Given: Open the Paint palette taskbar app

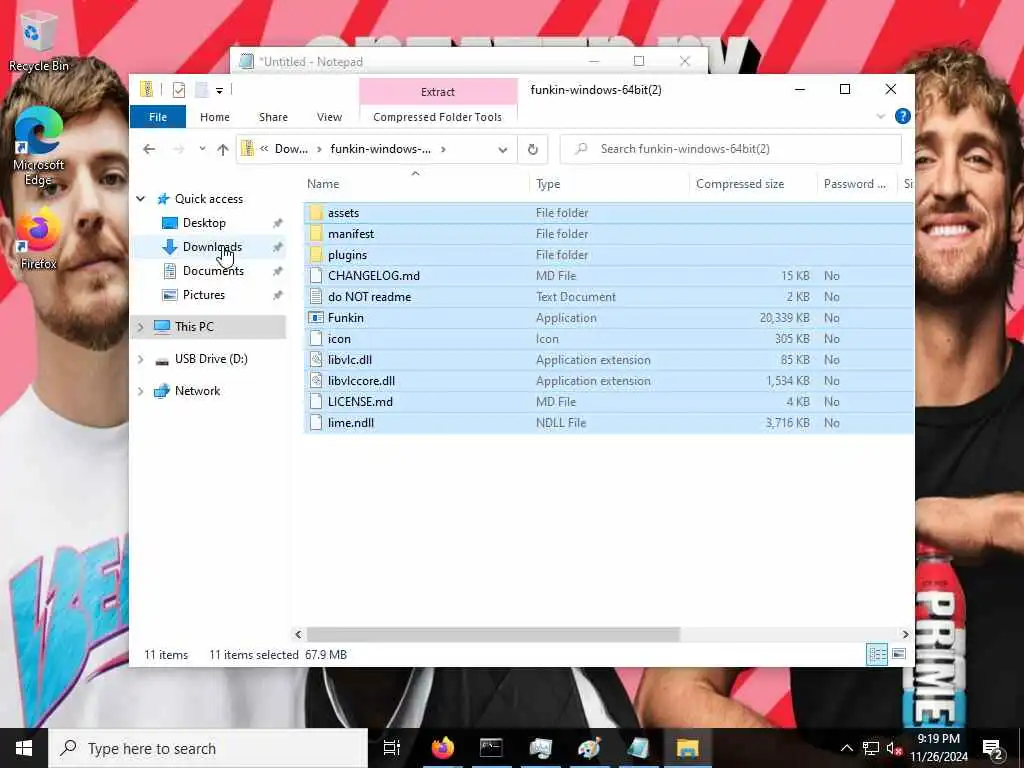Looking at the screenshot, I should (589, 748).
